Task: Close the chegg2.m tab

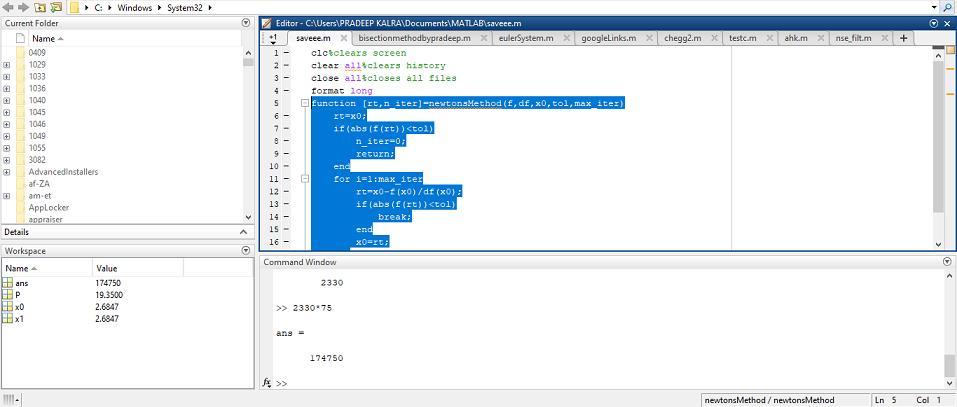Action: click(714, 38)
